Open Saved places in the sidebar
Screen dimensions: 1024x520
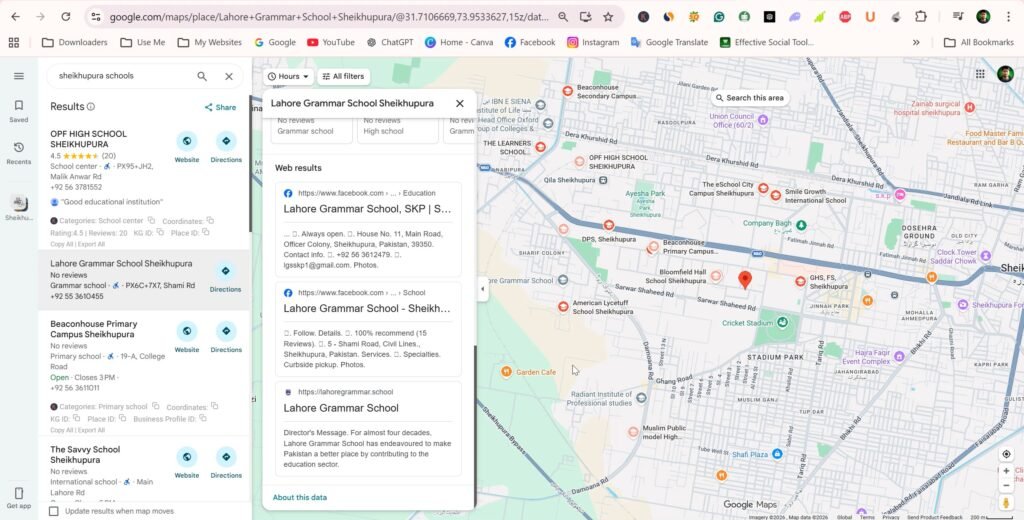[x=19, y=110]
